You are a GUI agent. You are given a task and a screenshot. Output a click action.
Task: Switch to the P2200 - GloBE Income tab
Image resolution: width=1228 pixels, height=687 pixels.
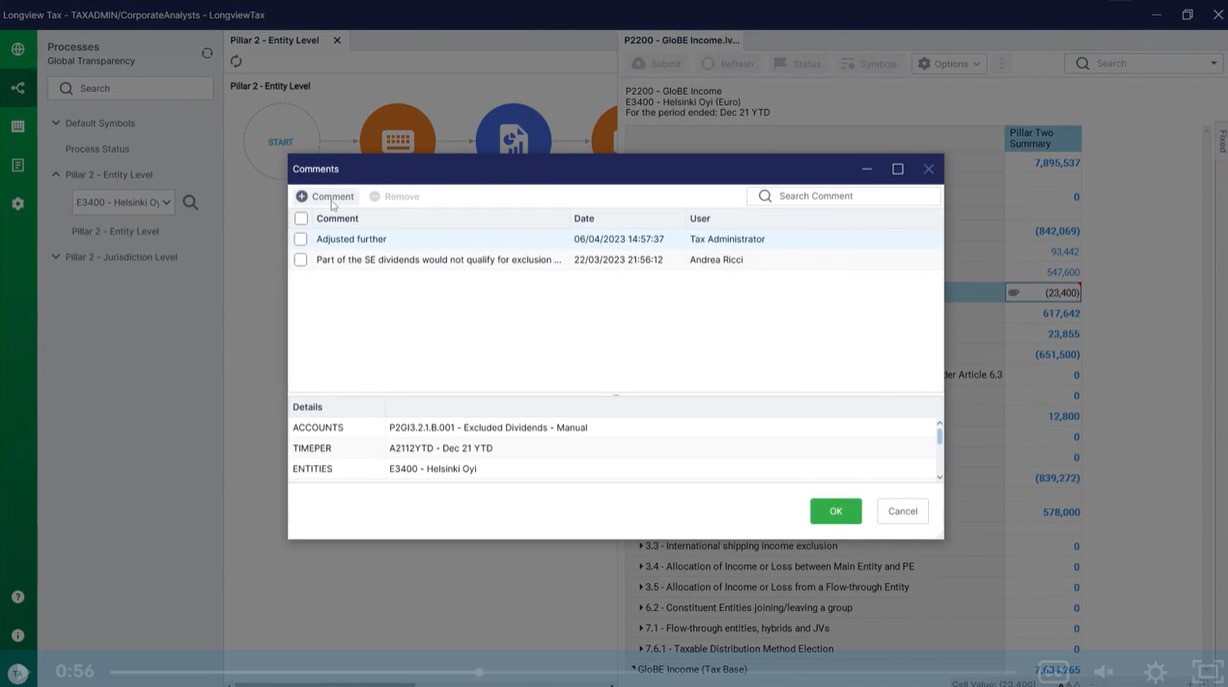680,40
